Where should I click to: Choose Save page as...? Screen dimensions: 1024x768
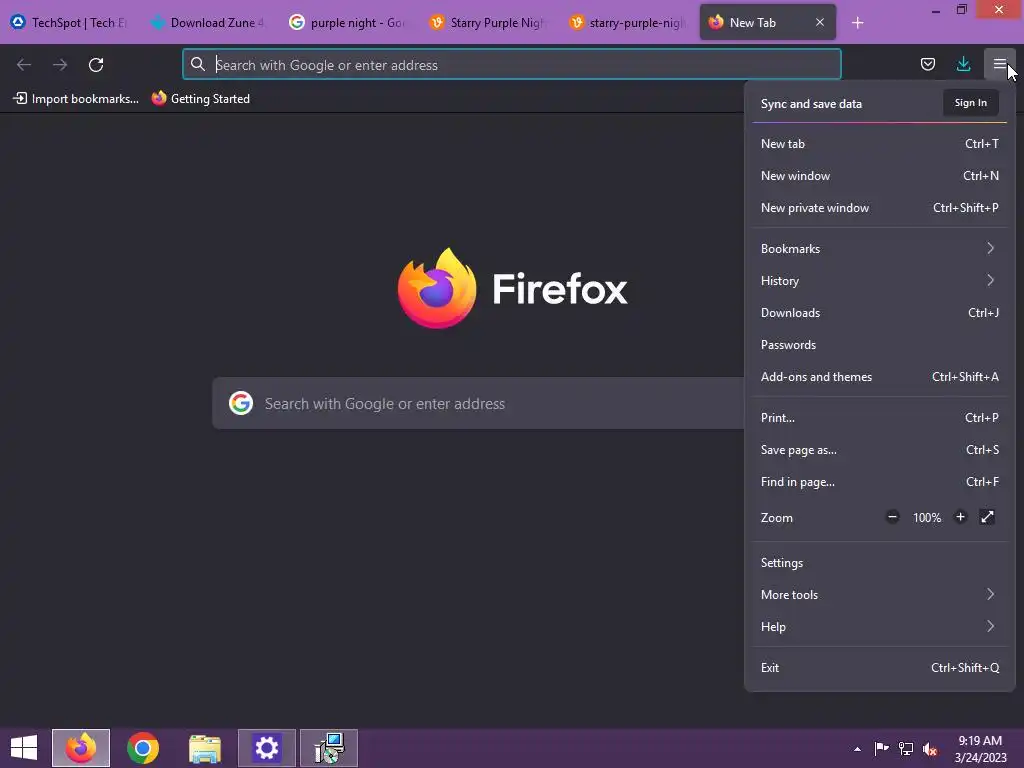(x=880, y=450)
